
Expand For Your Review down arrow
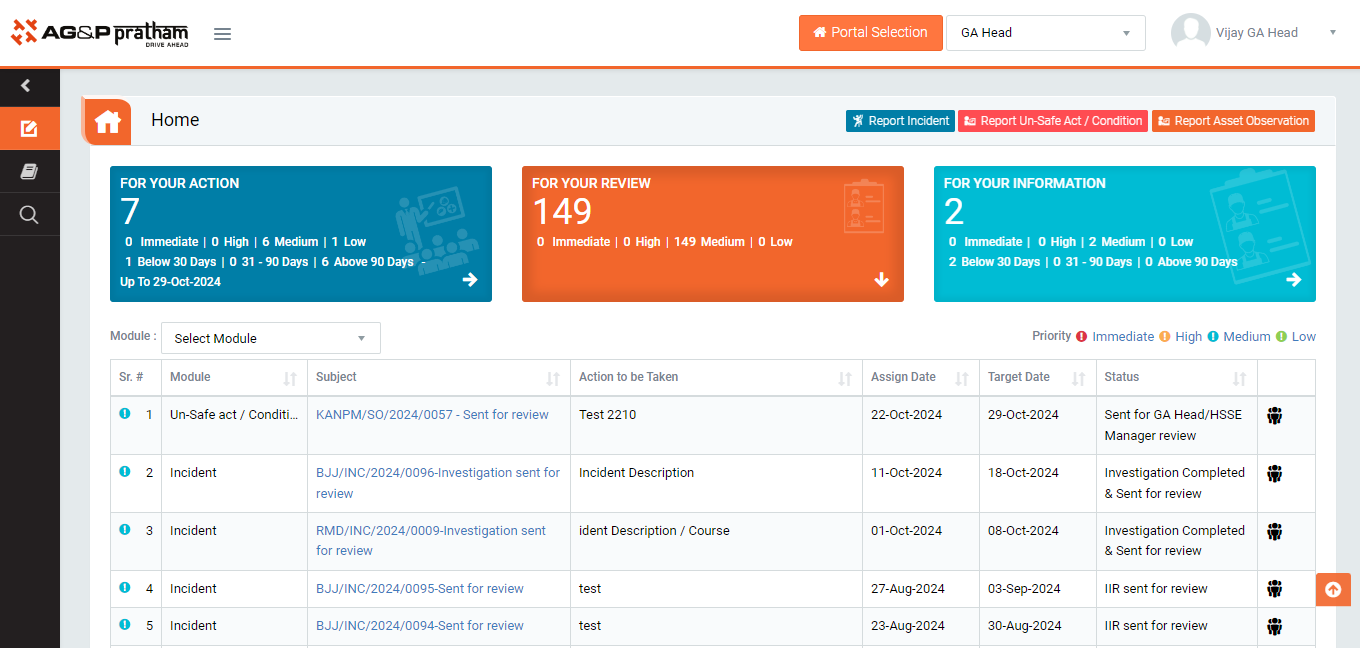(x=881, y=280)
